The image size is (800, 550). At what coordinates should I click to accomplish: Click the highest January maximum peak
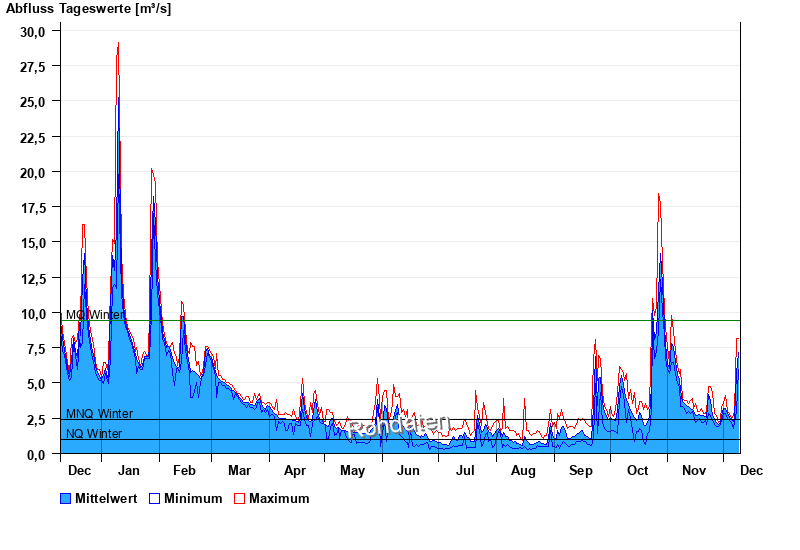click(118, 43)
